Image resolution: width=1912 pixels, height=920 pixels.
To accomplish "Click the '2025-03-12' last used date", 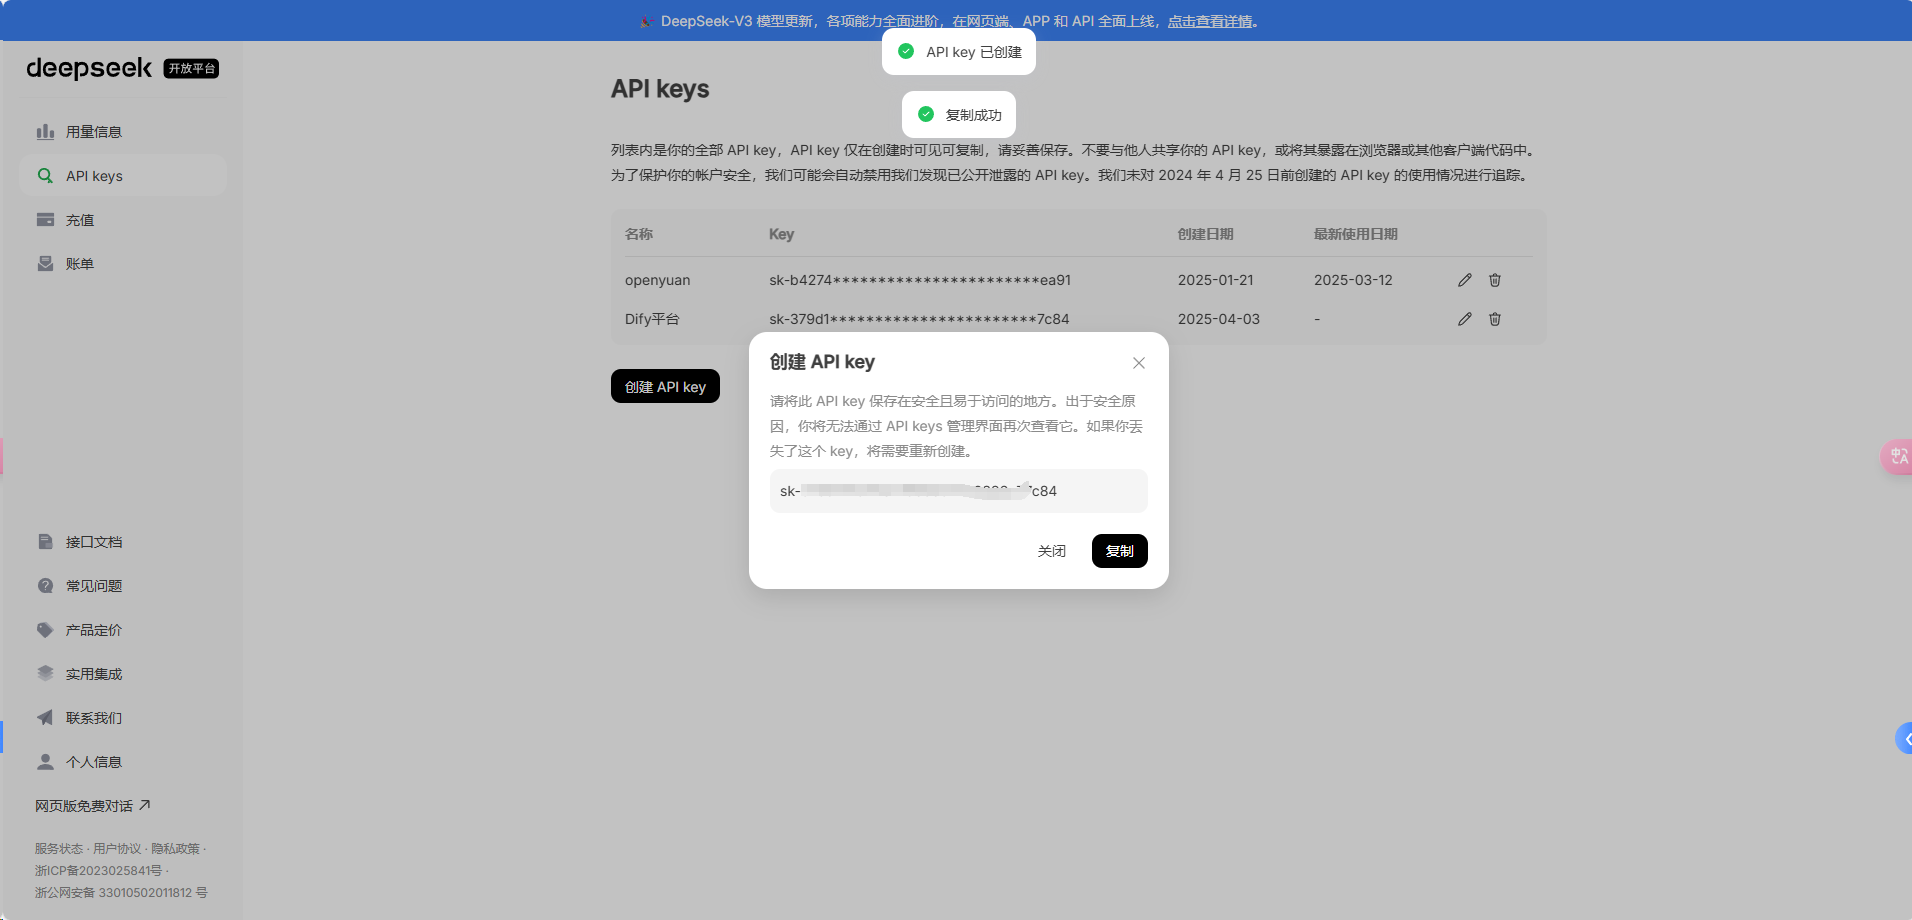I will tap(1353, 280).
